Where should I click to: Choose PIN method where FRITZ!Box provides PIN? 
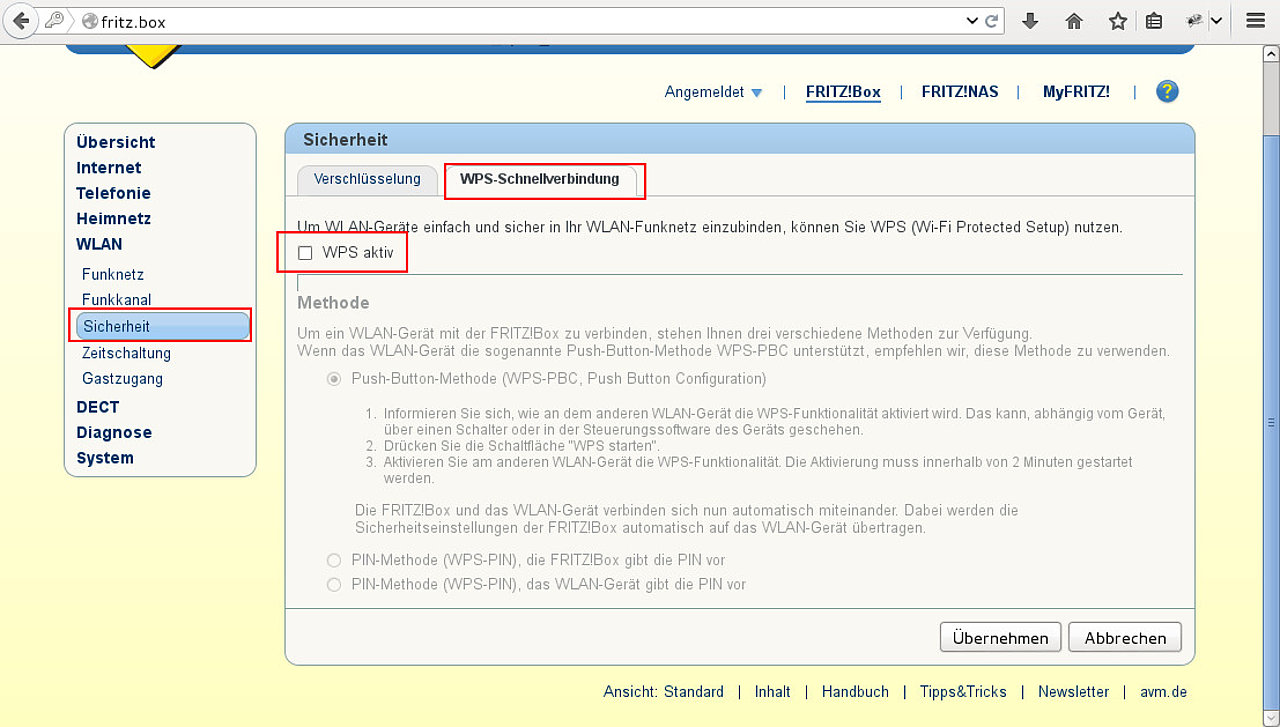[x=334, y=561]
